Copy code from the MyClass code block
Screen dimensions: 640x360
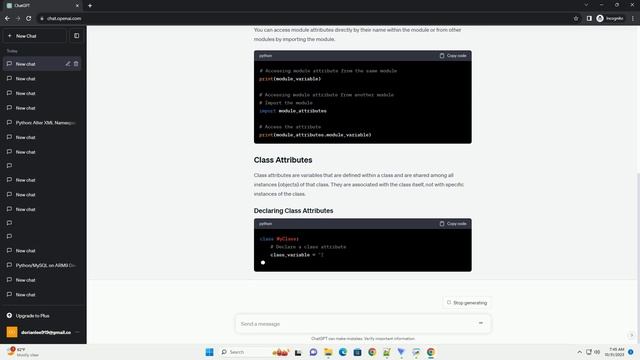click(453, 224)
